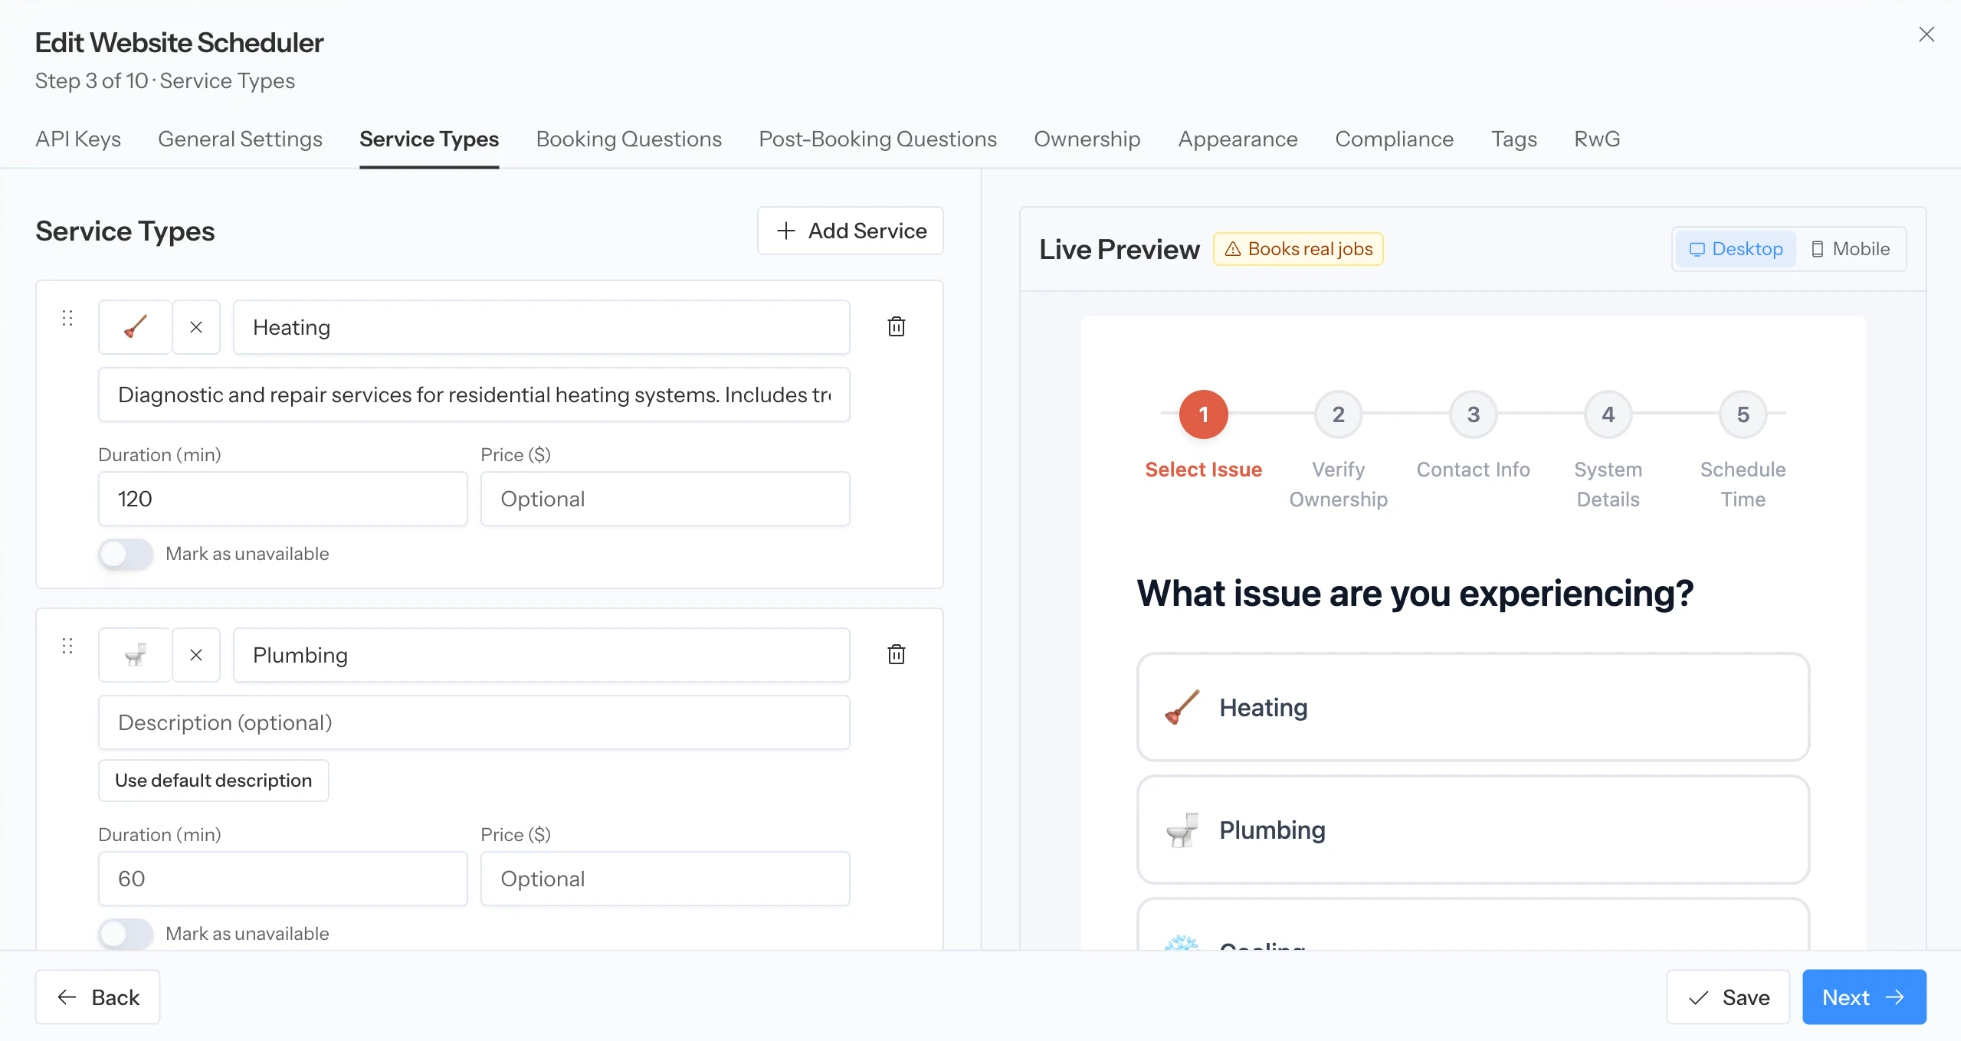This screenshot has width=1961, height=1041.
Task: Switch the live preview to Mobile view
Action: (x=1850, y=249)
